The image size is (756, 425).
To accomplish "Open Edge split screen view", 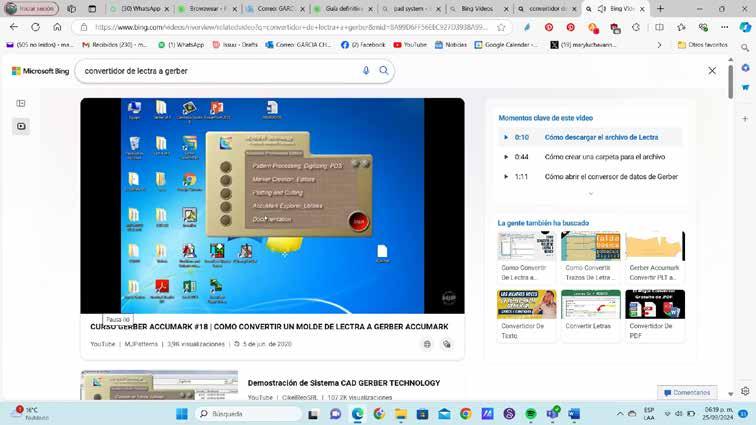I will [659, 27].
